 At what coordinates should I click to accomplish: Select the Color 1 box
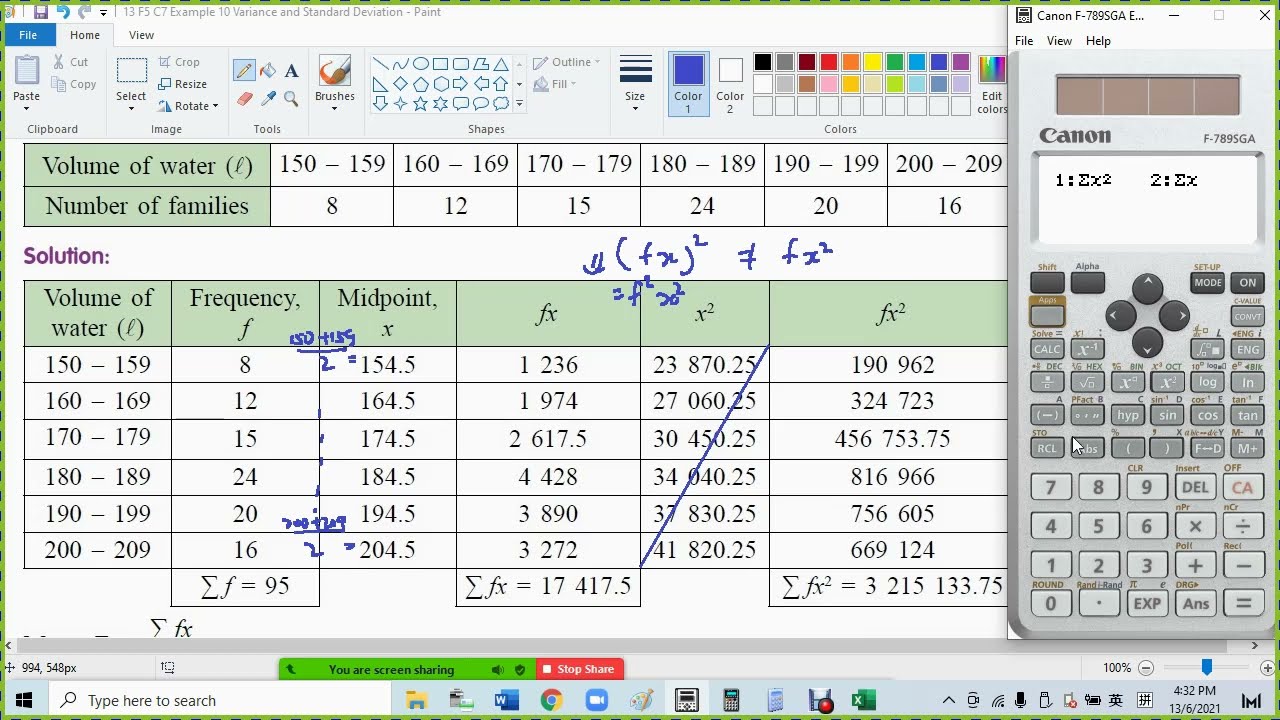pos(688,84)
